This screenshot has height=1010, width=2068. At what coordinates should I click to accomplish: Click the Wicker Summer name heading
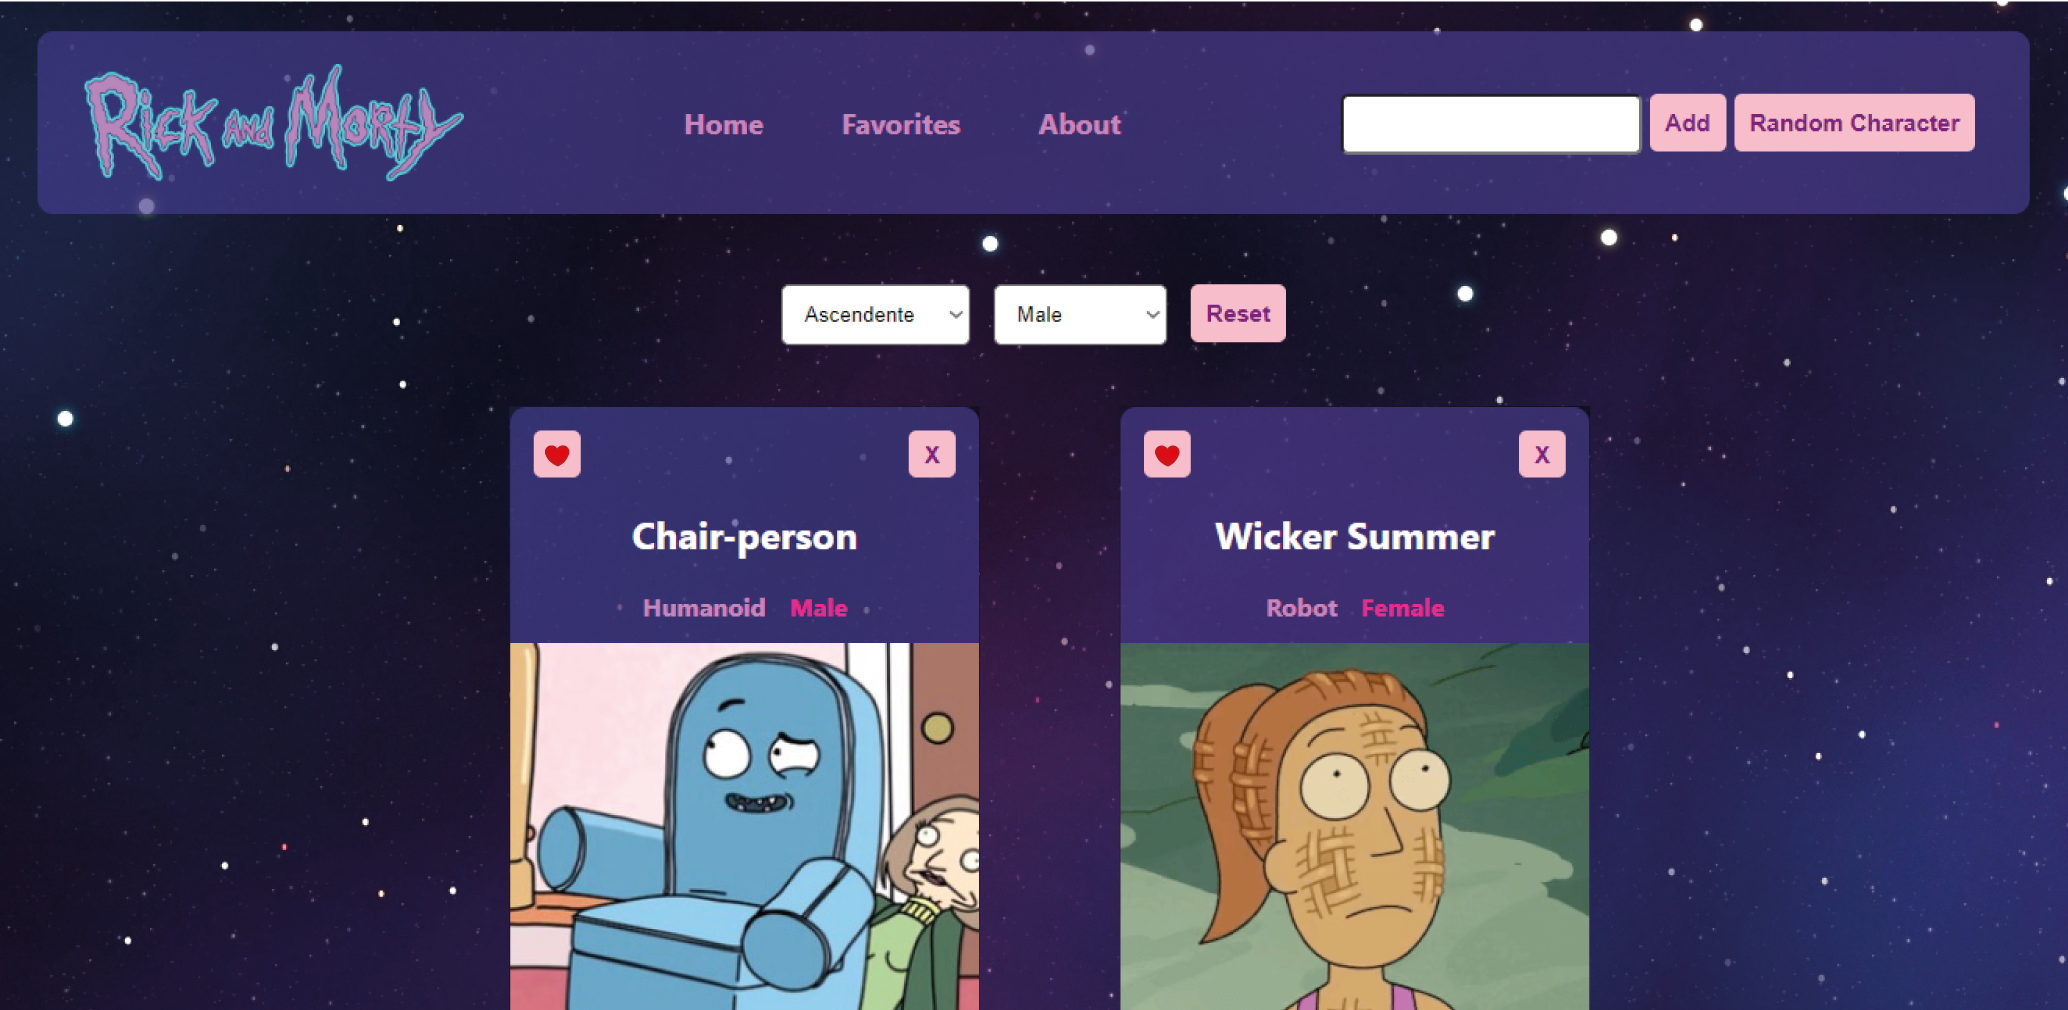pyautogui.click(x=1355, y=537)
